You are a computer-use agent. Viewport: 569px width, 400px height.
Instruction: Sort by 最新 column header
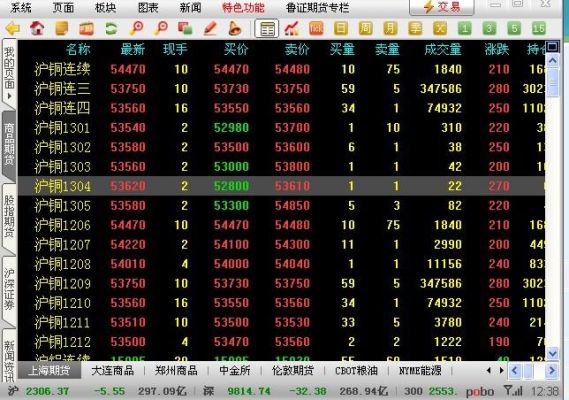pos(133,49)
